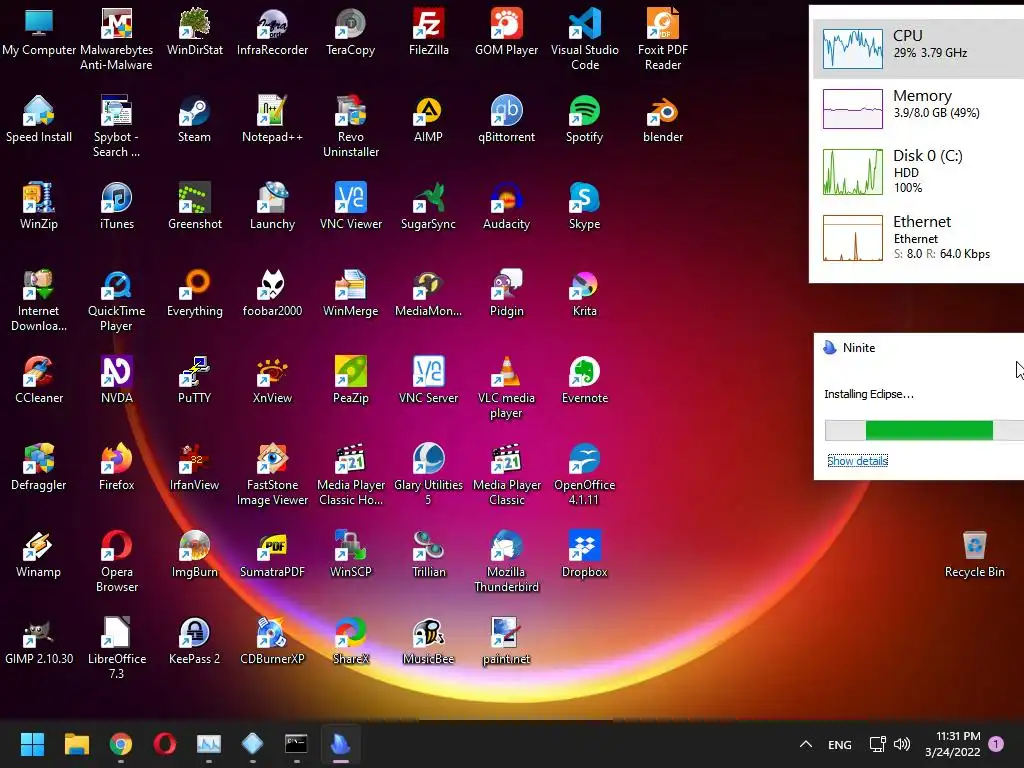This screenshot has height=768, width=1024.
Task: Open InfraRecorder shortcut
Action: [272, 33]
